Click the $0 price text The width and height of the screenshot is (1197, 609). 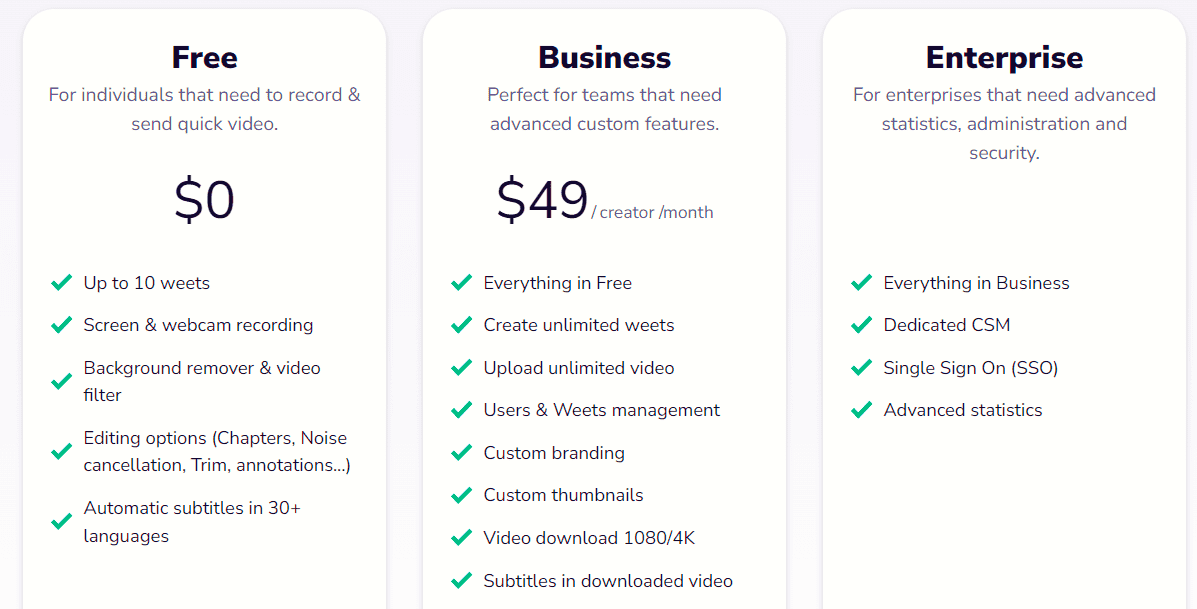(205, 200)
